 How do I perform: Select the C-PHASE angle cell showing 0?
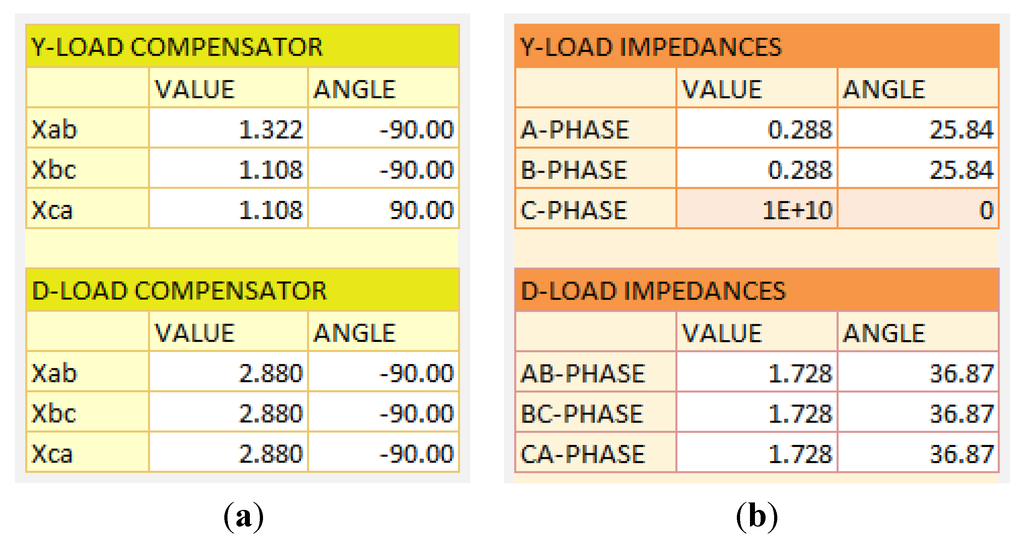coord(917,211)
